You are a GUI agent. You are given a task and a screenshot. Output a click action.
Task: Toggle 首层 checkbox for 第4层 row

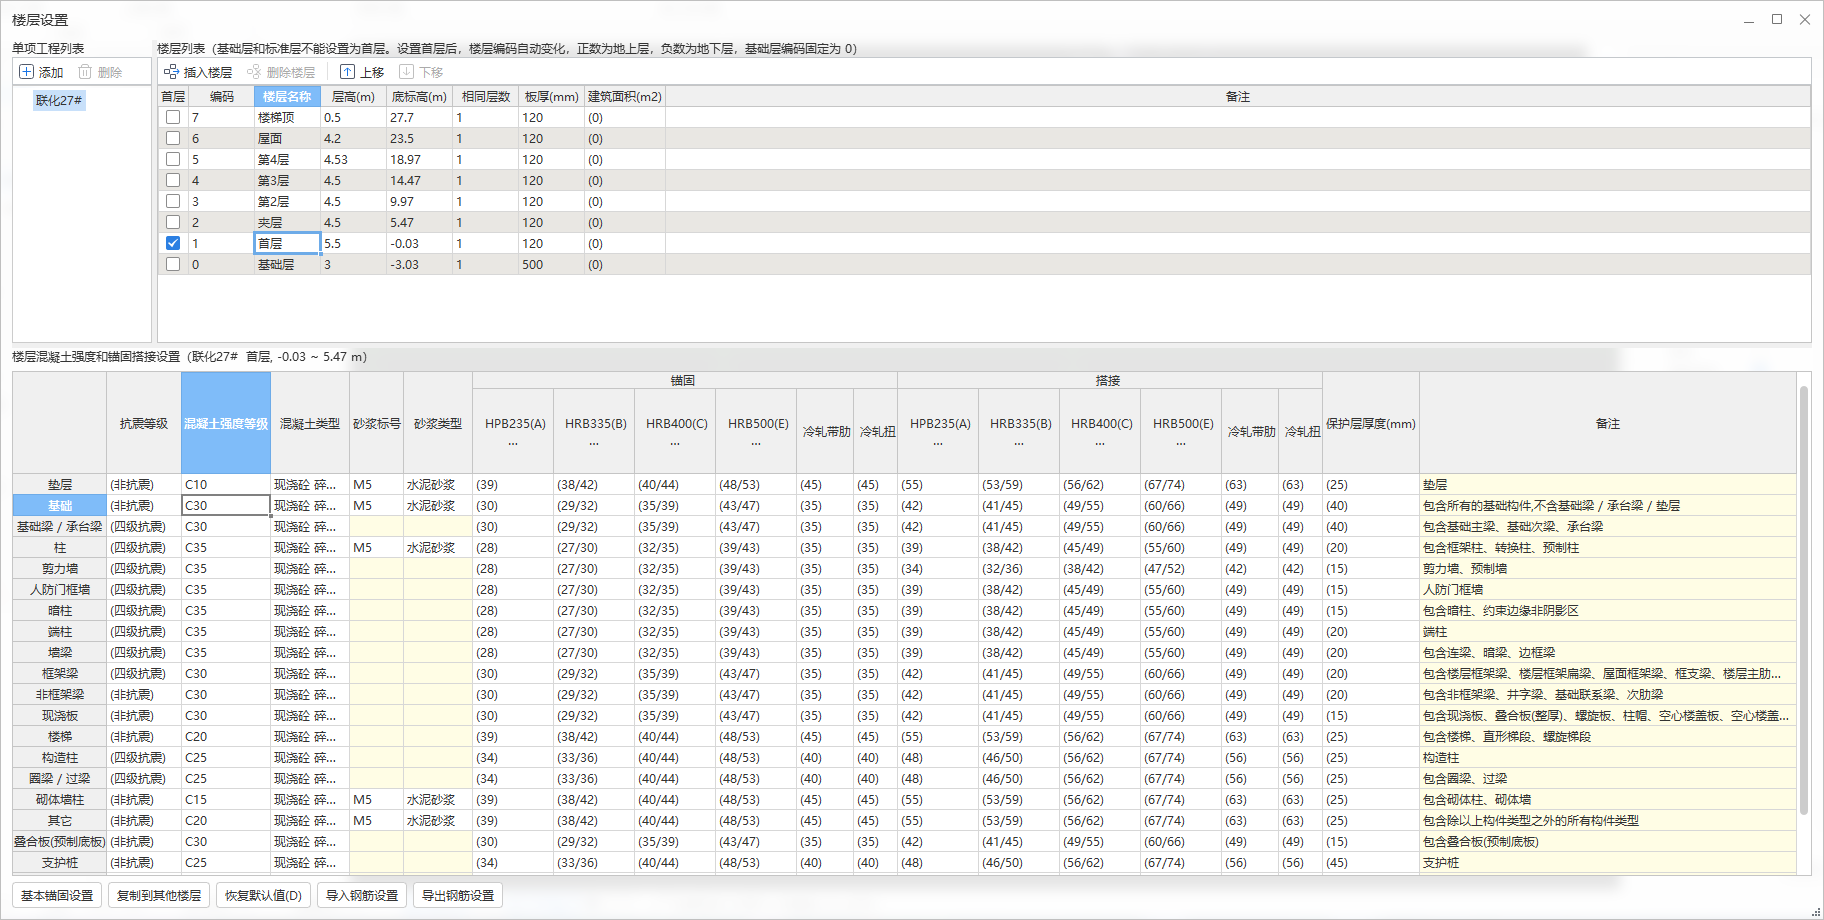click(x=173, y=159)
